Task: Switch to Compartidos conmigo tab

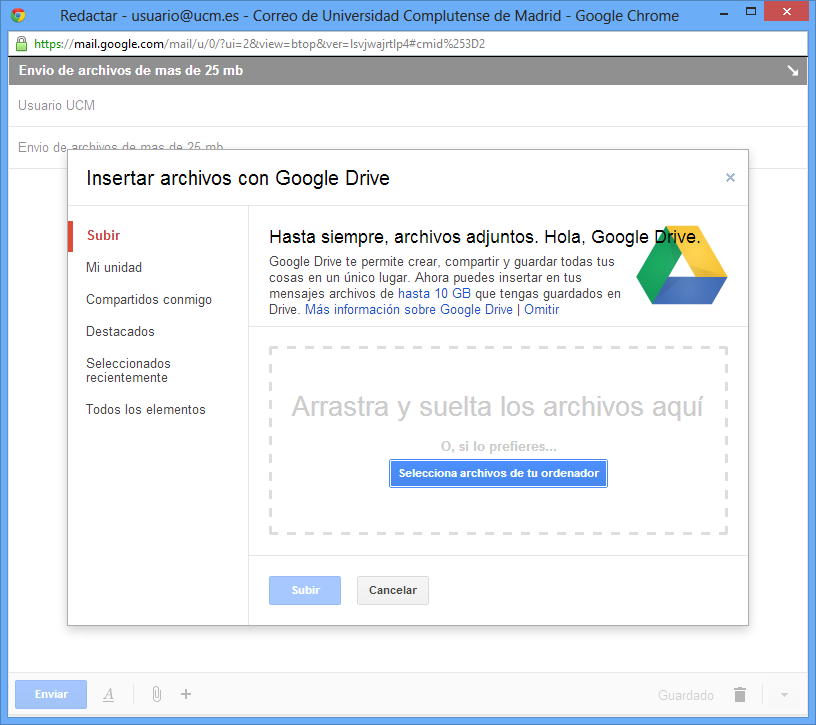Action: [x=149, y=300]
